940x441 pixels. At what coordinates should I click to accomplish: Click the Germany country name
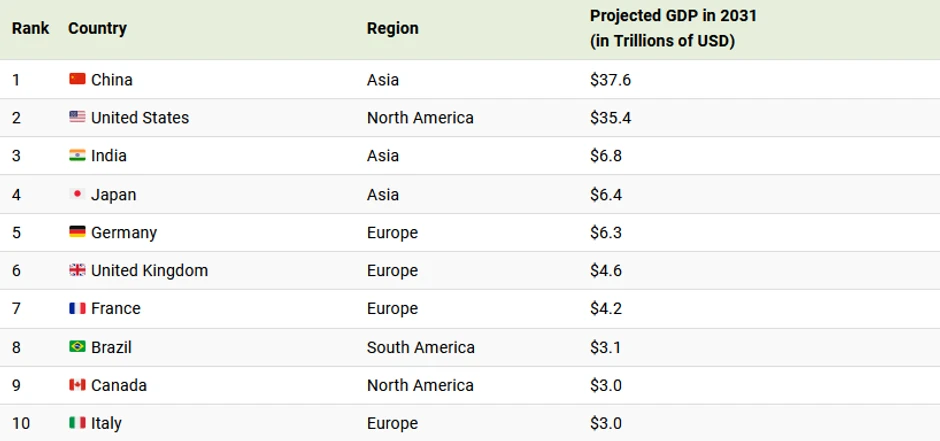124,232
